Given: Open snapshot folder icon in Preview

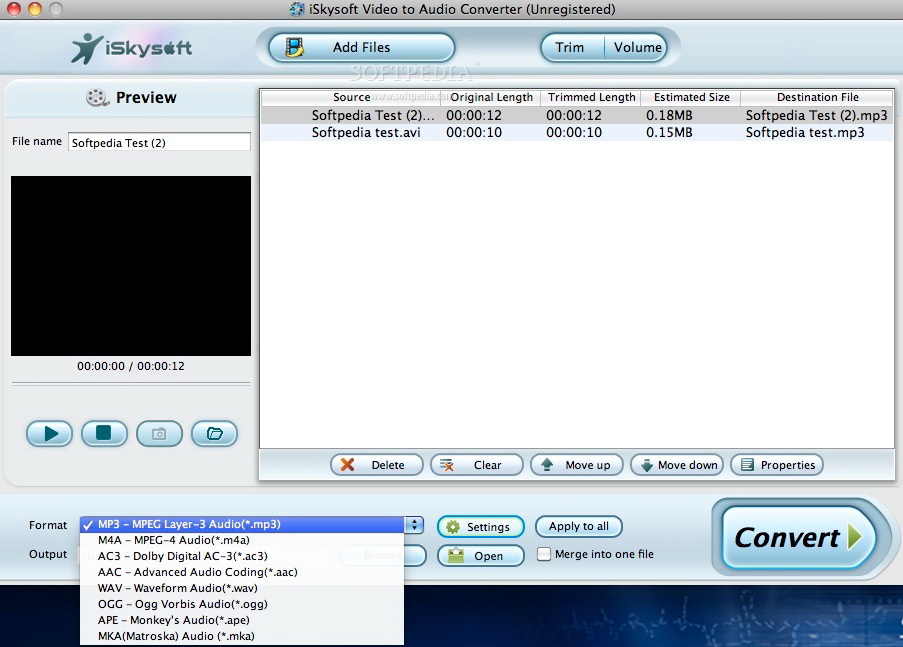Looking at the screenshot, I should coord(214,433).
